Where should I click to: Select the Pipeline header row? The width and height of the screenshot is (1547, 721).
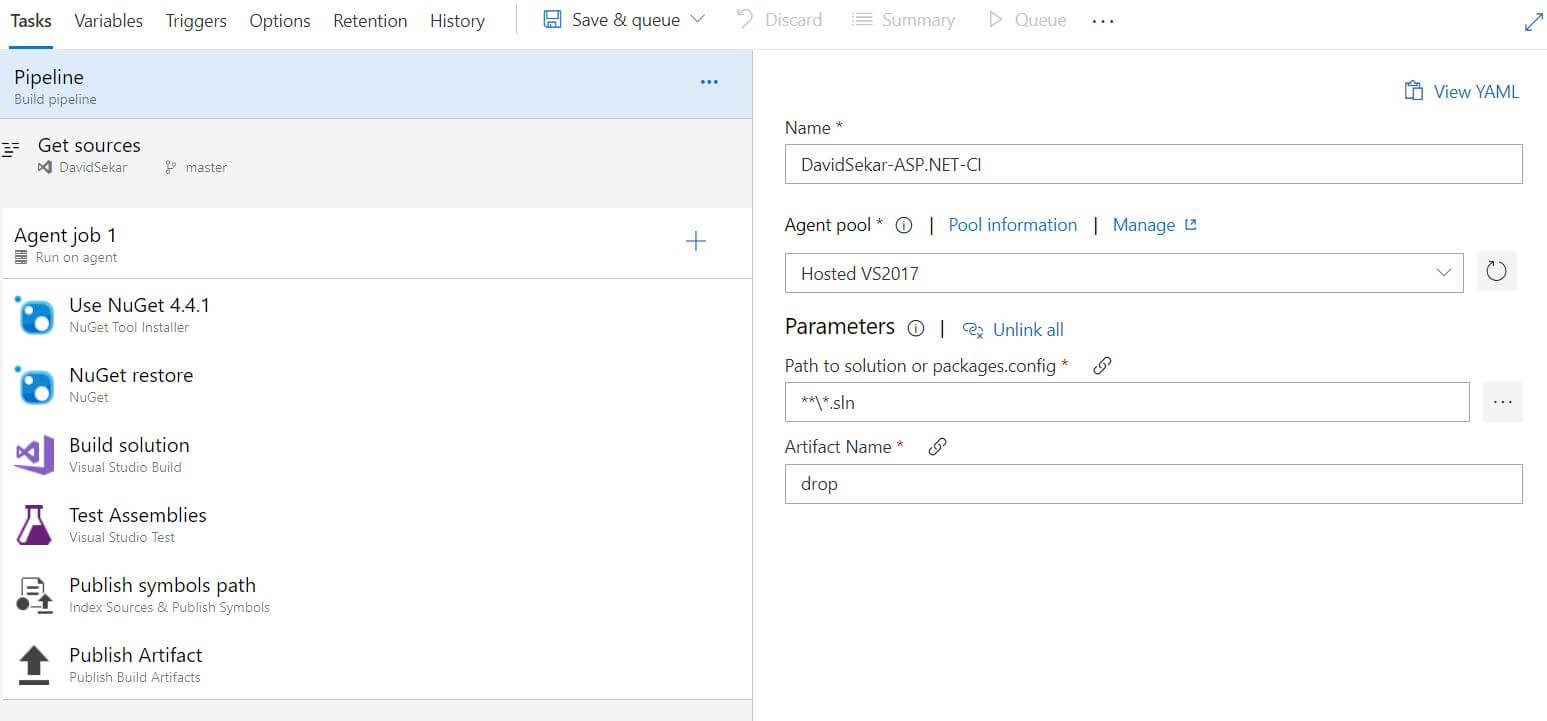pyautogui.click(x=376, y=85)
